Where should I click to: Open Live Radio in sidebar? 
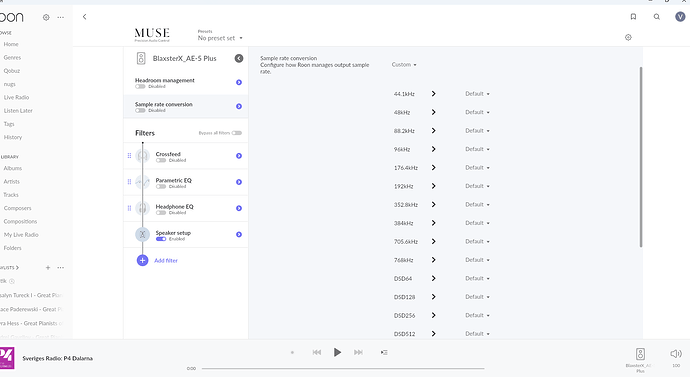pos(16,97)
